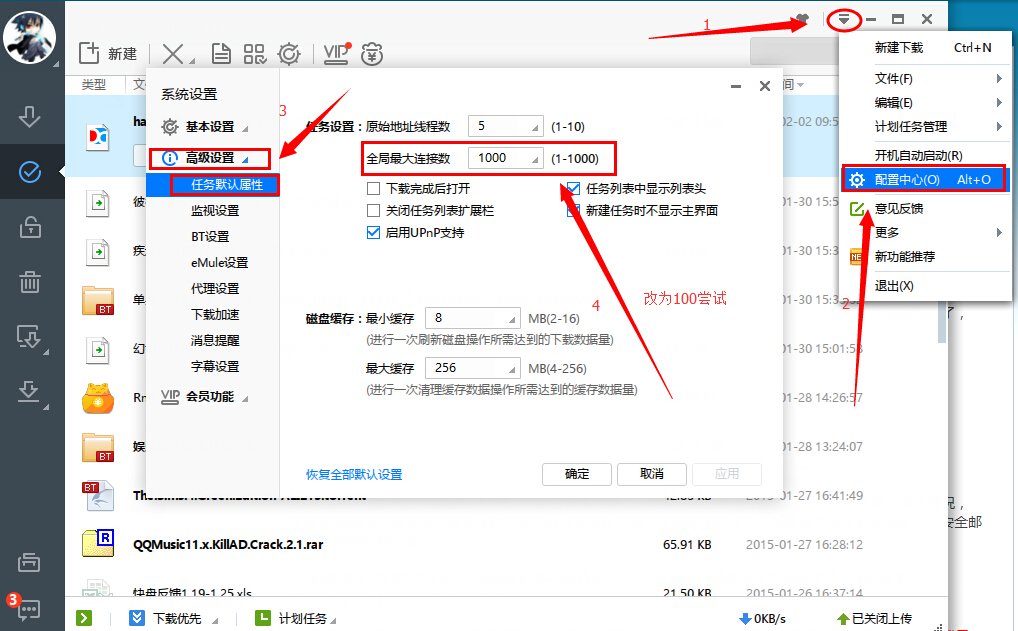Screen dimensions: 1018x631
Task: Click the 新建 new task icon
Action: coord(90,53)
